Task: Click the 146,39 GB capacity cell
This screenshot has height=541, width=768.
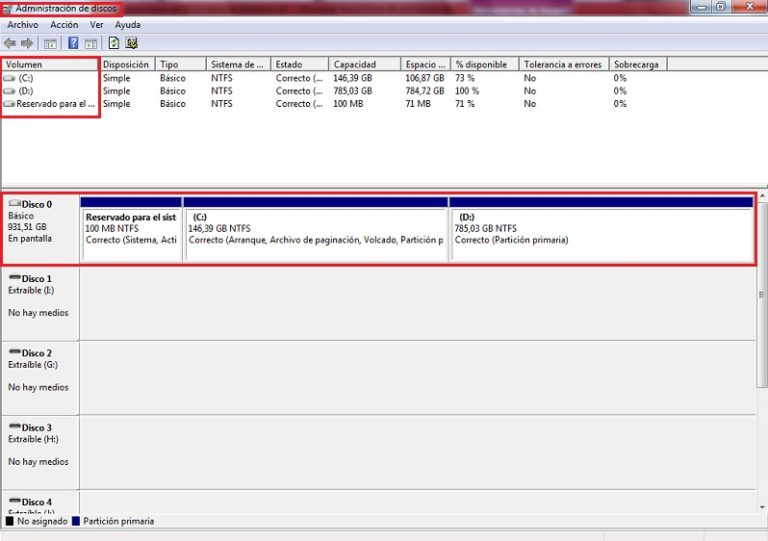Action: pyautogui.click(x=353, y=78)
